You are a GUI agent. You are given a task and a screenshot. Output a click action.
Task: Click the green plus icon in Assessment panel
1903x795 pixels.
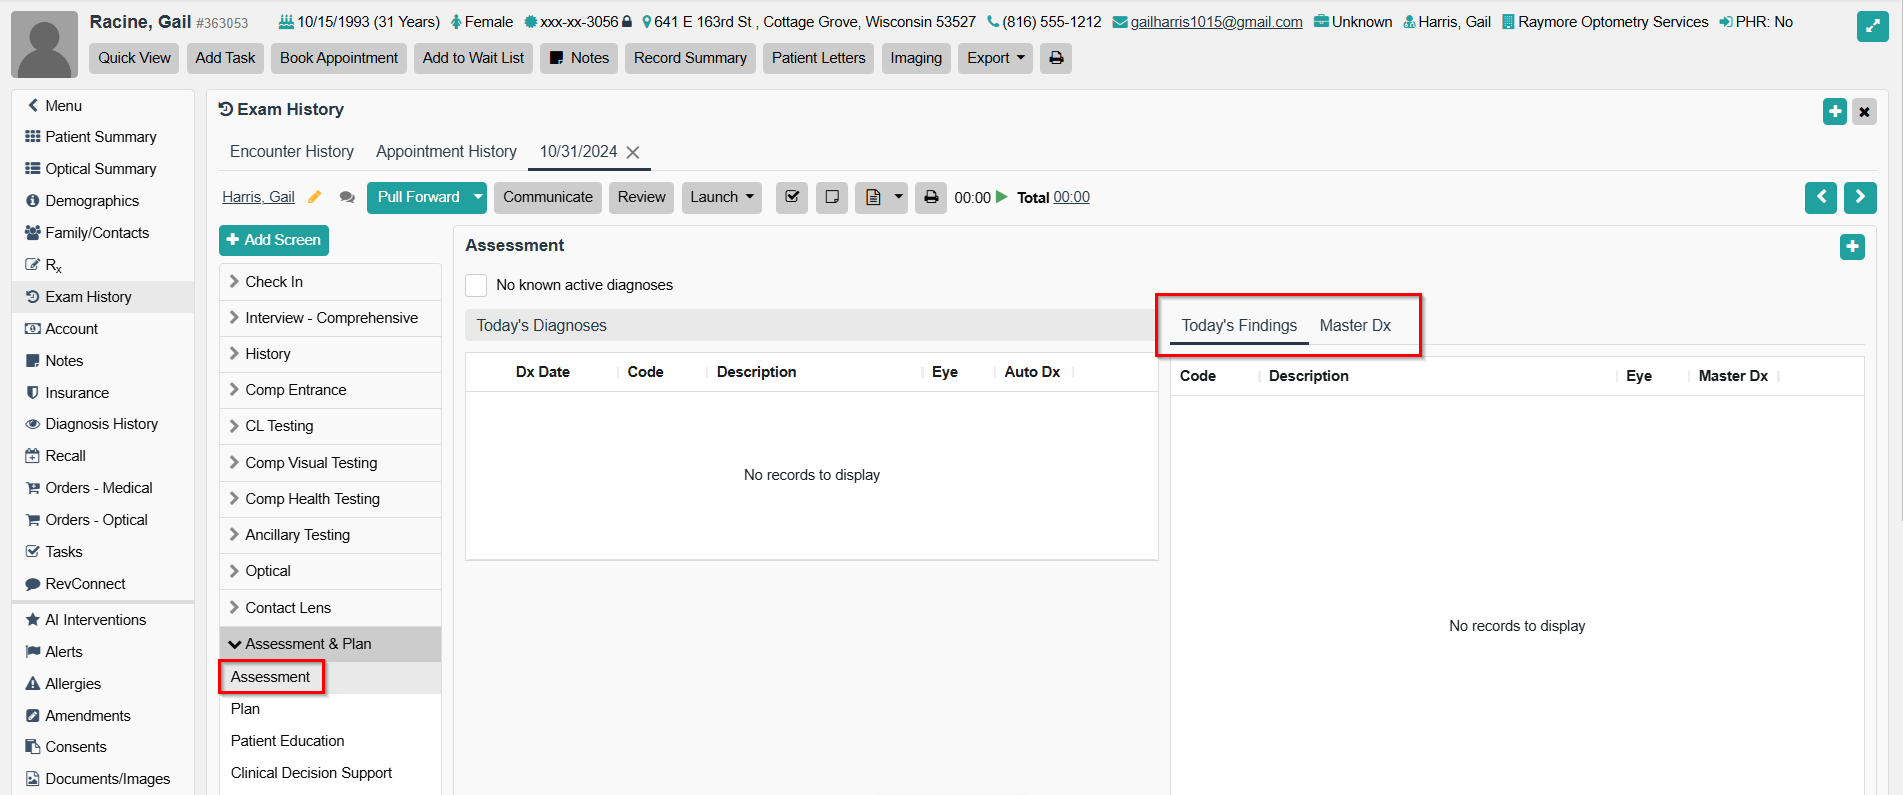[x=1851, y=246]
